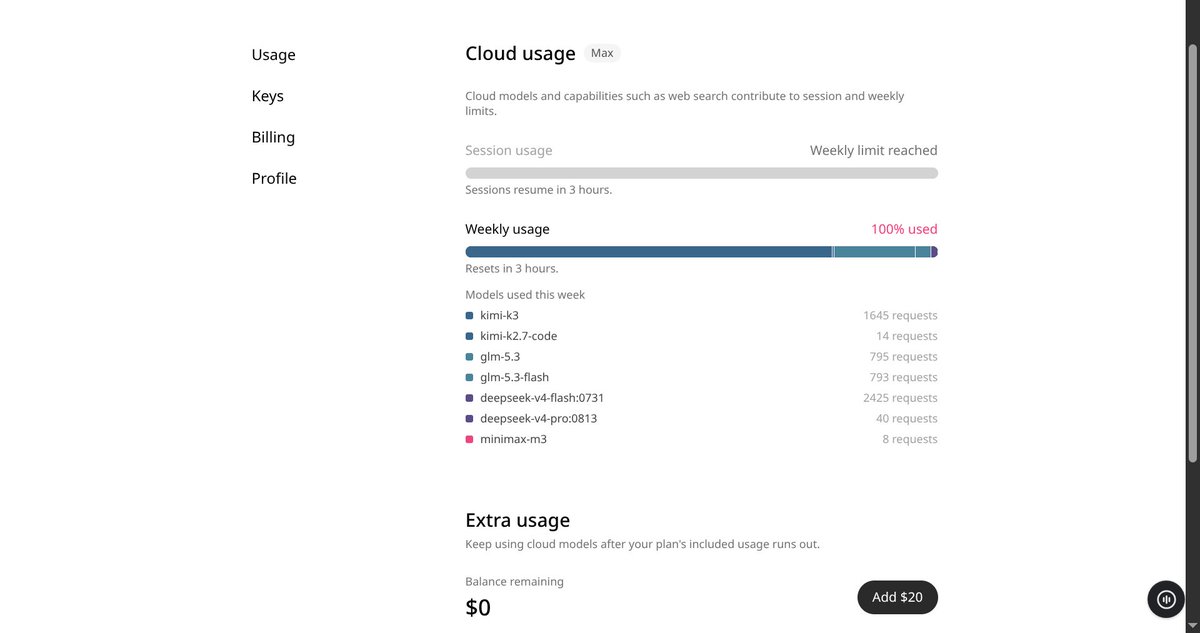Screen dimensions: 1200x633
Task: Click the 8 requests count
Action: click(910, 439)
